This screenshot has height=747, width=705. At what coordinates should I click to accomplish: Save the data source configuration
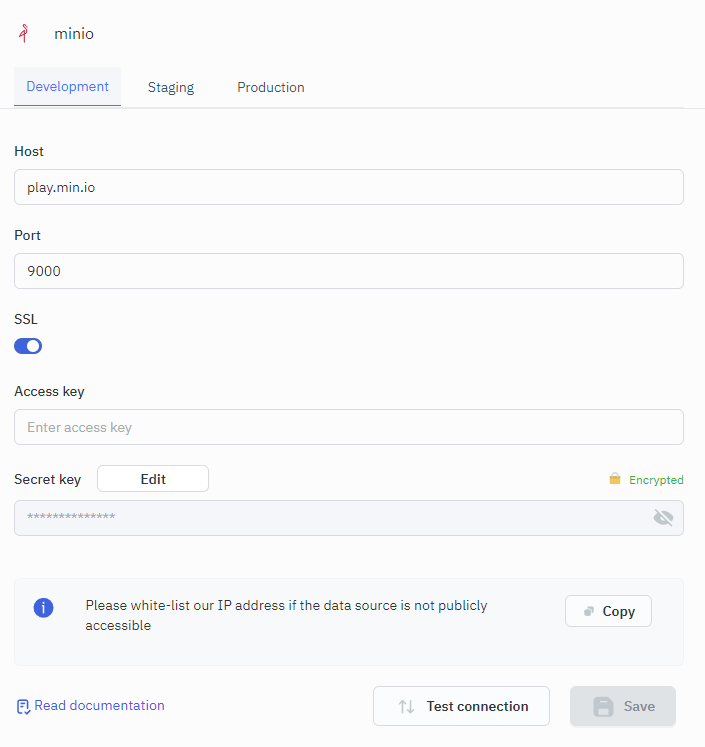[x=623, y=706]
